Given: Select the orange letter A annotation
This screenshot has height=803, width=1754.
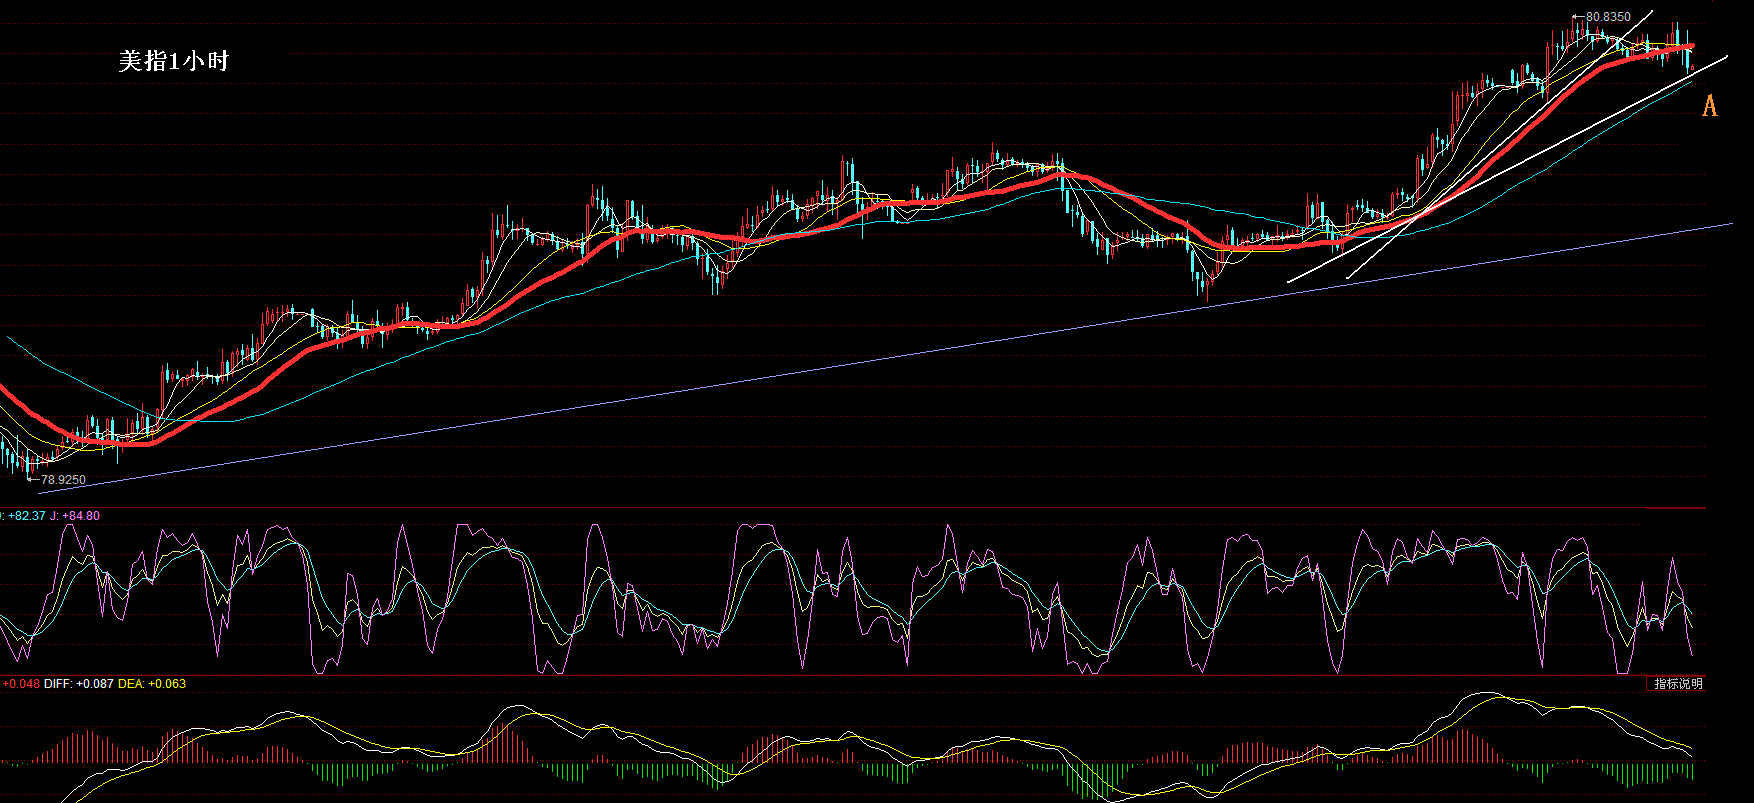Looking at the screenshot, I should tap(1709, 105).
